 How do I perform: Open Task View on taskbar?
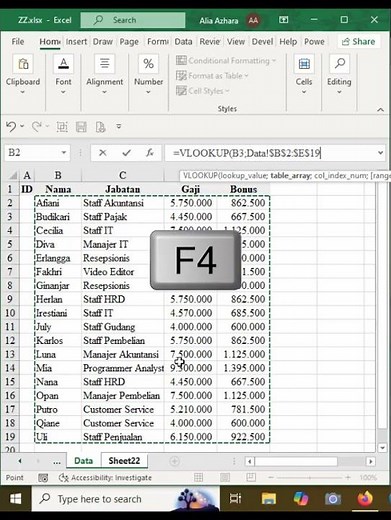coord(235,499)
